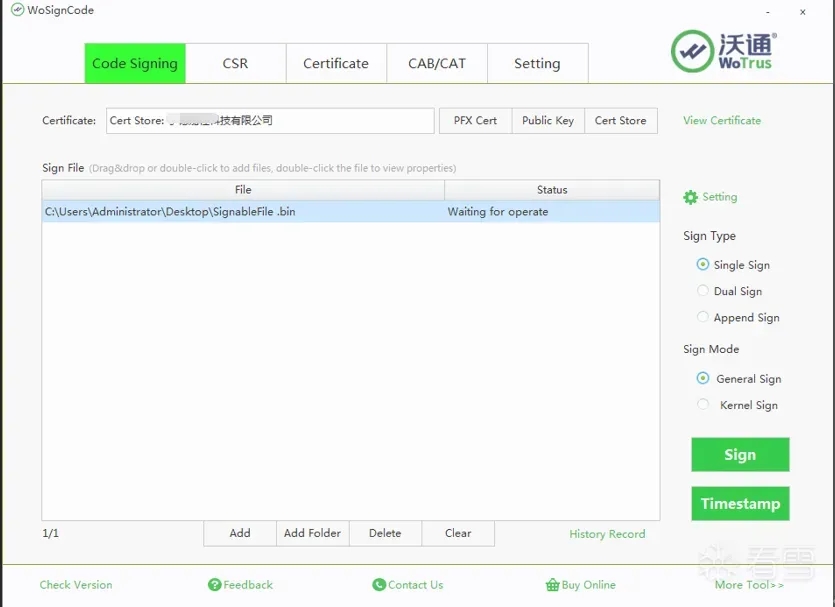
Task: Click the WoTrus logo at top right
Action: click(723, 51)
